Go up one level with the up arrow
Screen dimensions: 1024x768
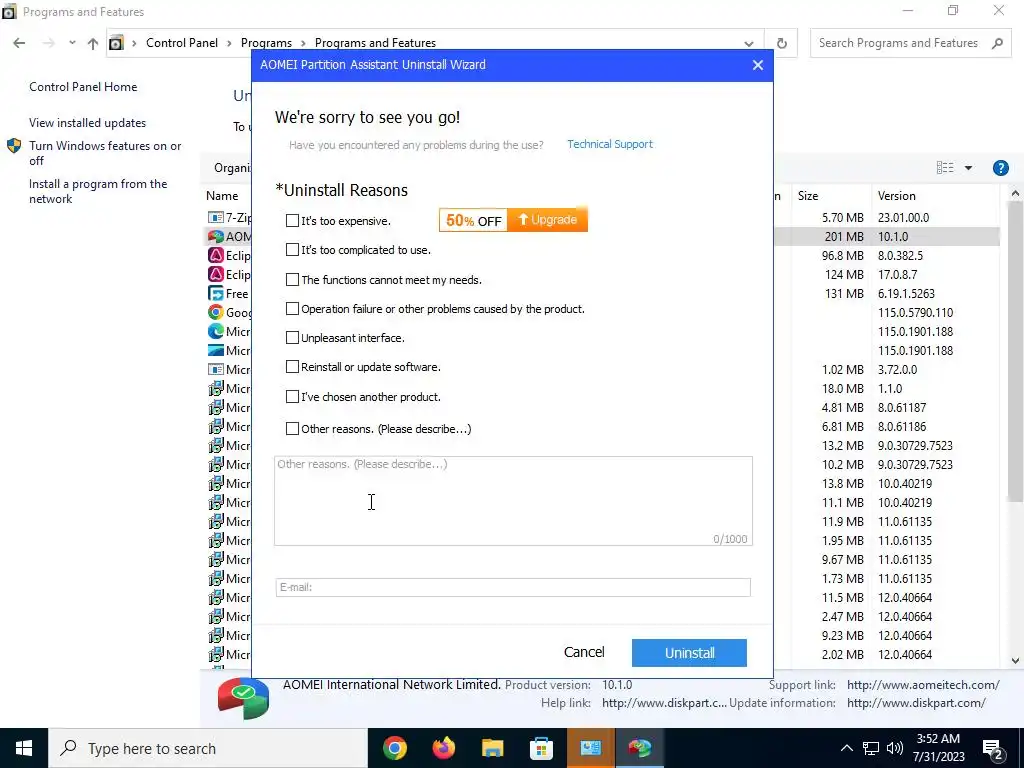[93, 43]
